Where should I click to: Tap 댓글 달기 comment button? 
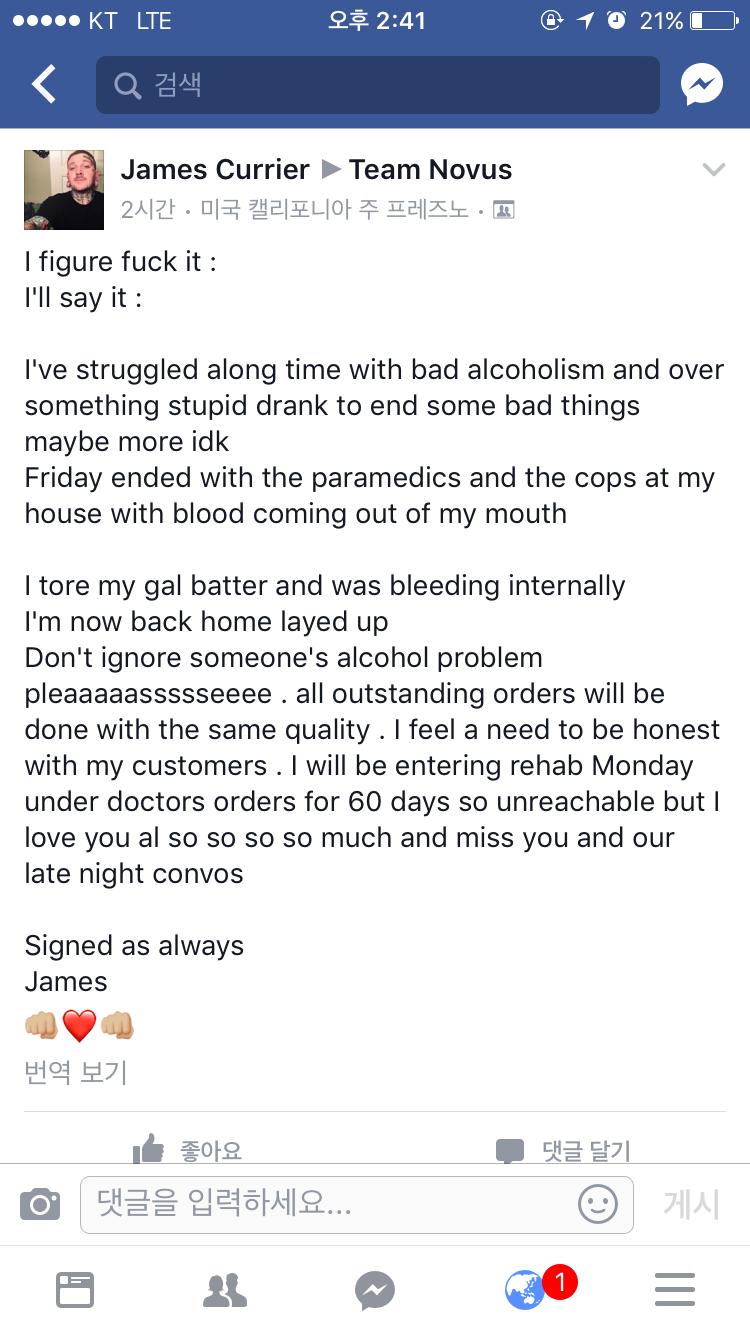tap(564, 1150)
